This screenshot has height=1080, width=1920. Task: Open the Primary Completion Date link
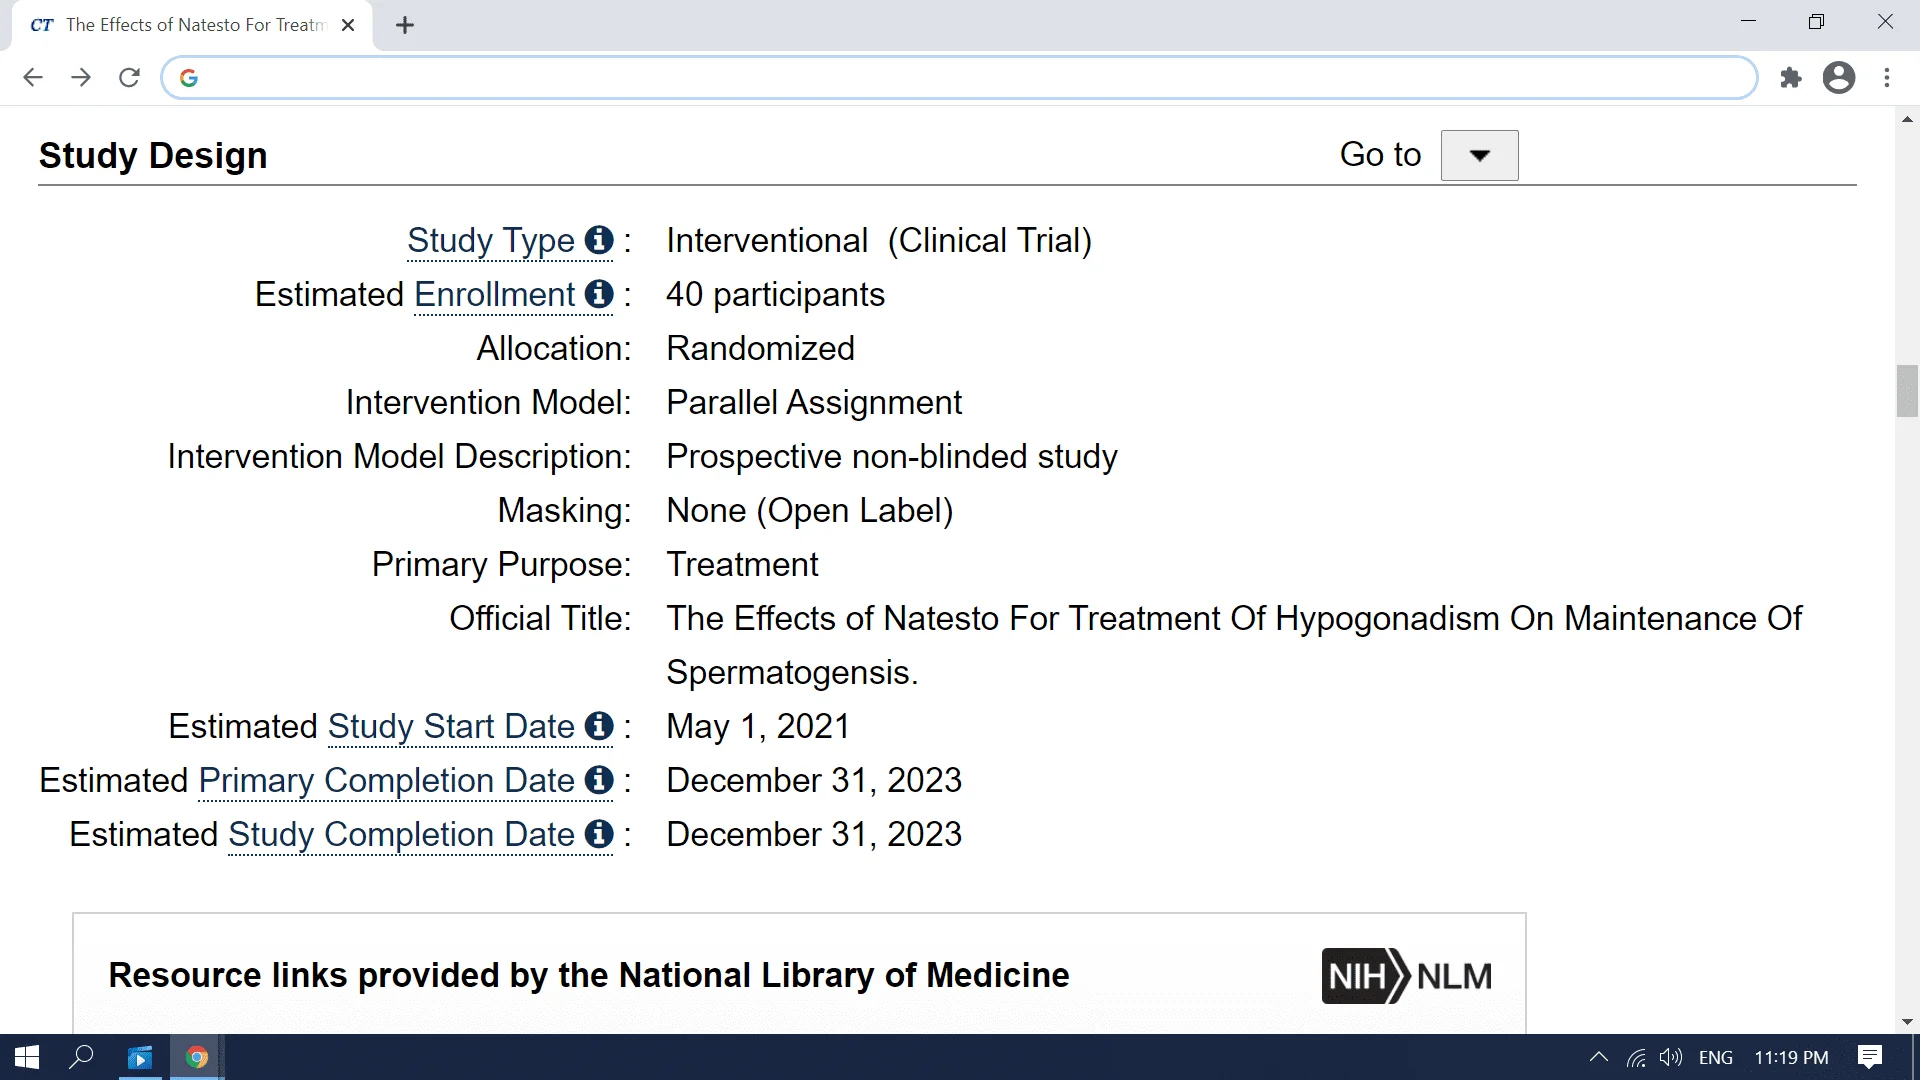pos(387,780)
